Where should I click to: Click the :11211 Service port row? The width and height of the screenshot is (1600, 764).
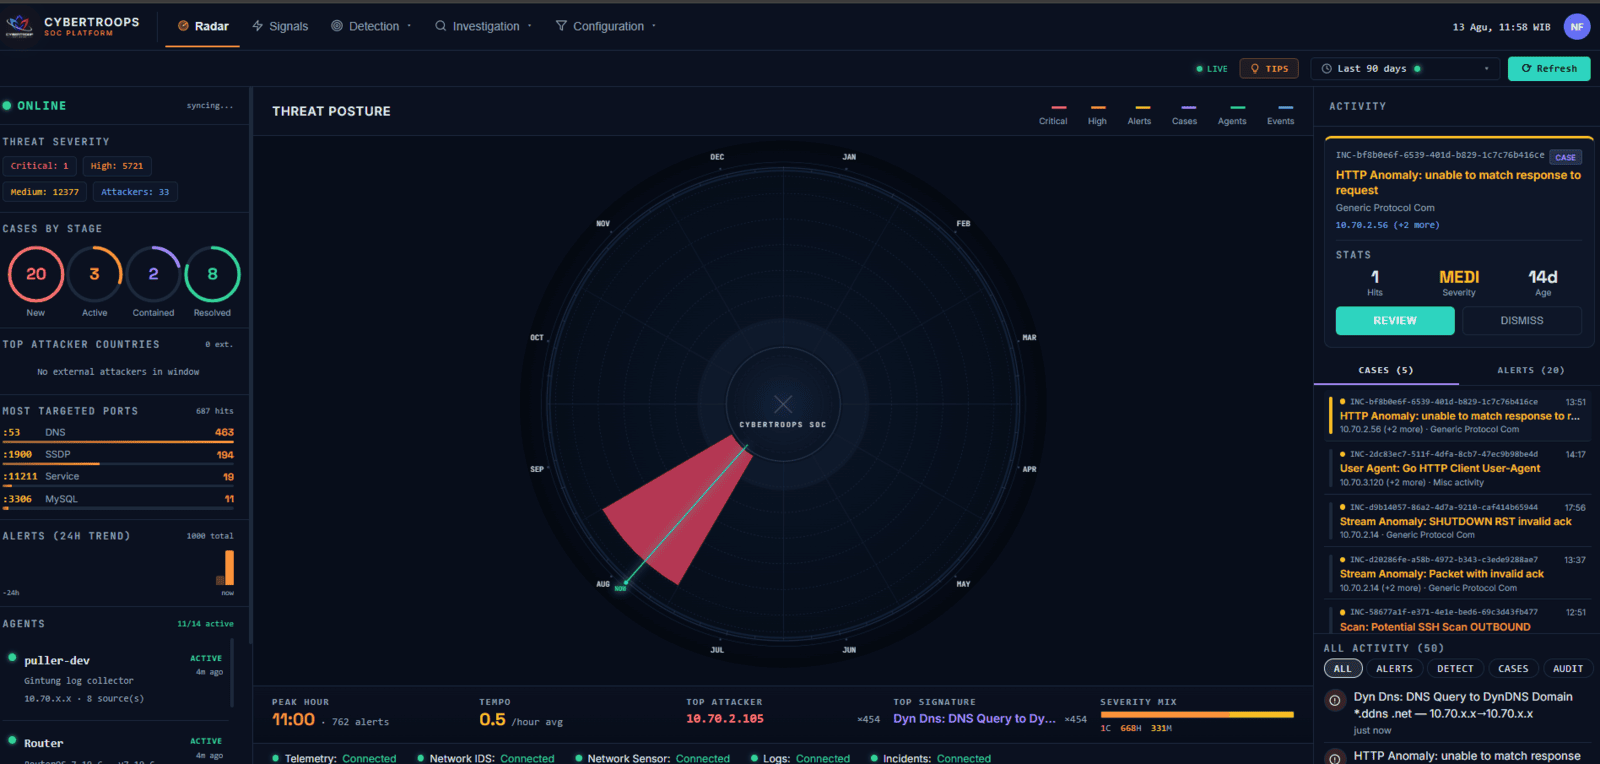[118, 477]
